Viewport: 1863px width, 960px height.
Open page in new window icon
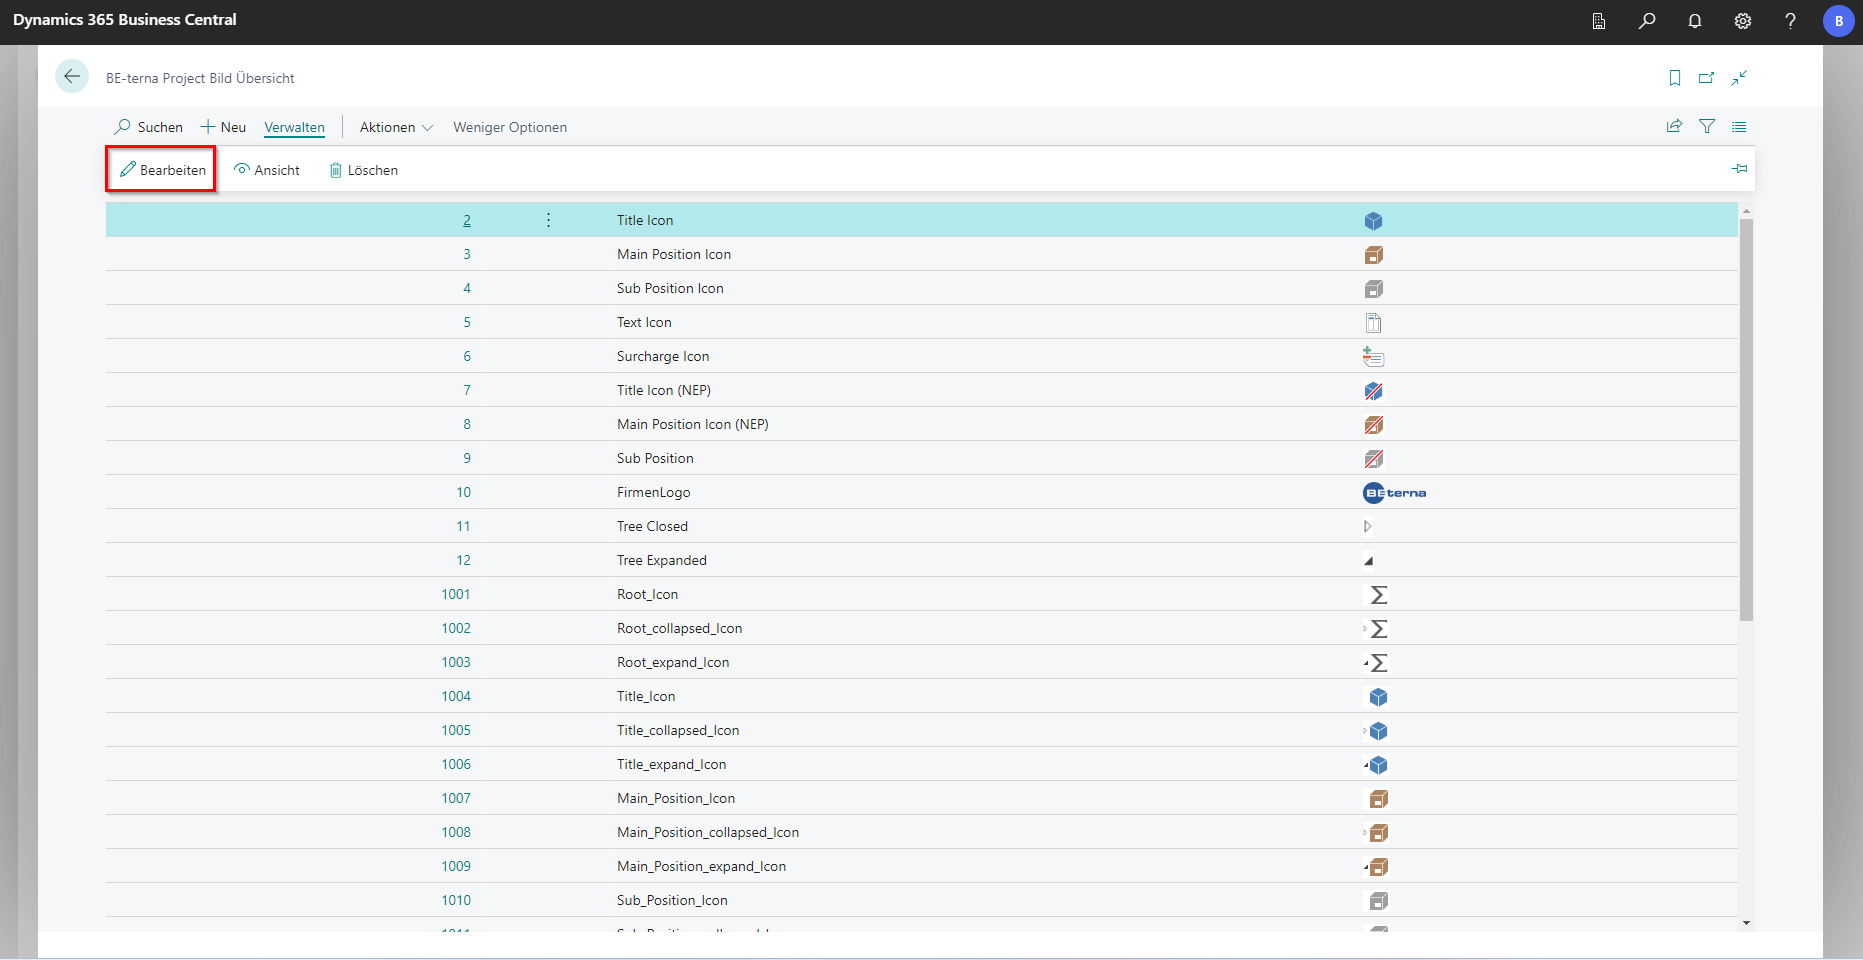(1707, 78)
